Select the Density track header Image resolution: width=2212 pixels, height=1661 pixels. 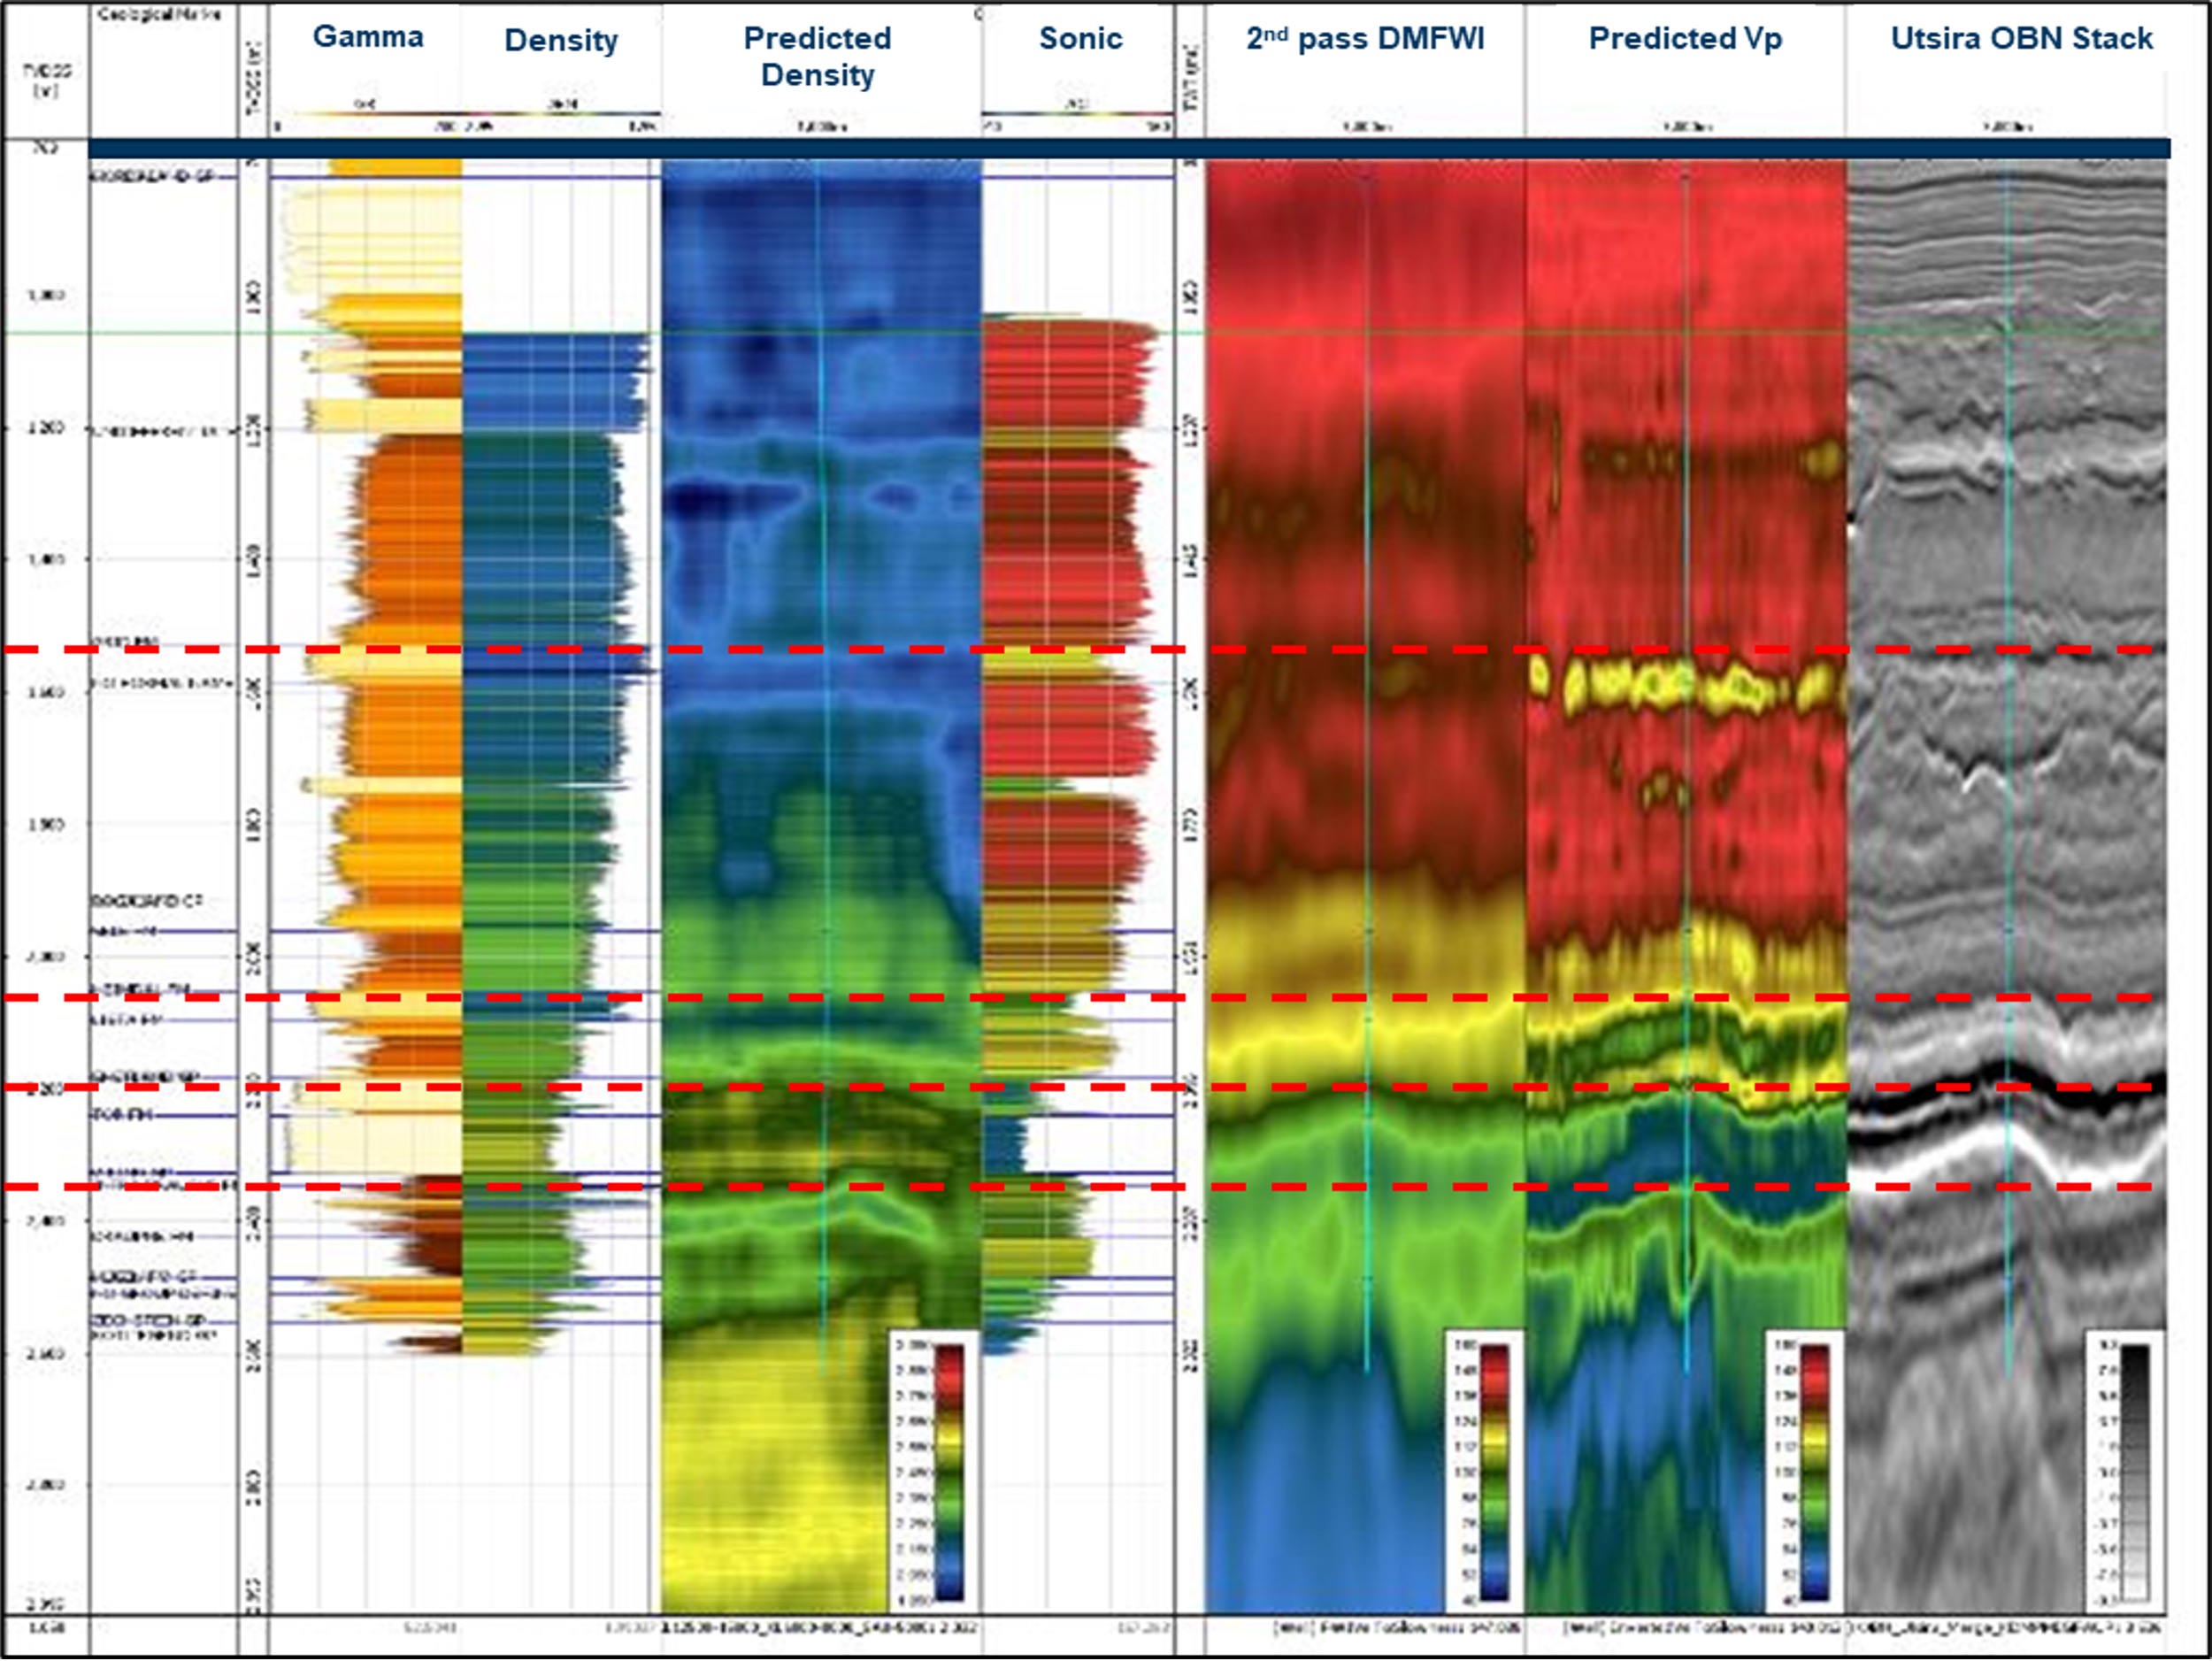[x=561, y=41]
